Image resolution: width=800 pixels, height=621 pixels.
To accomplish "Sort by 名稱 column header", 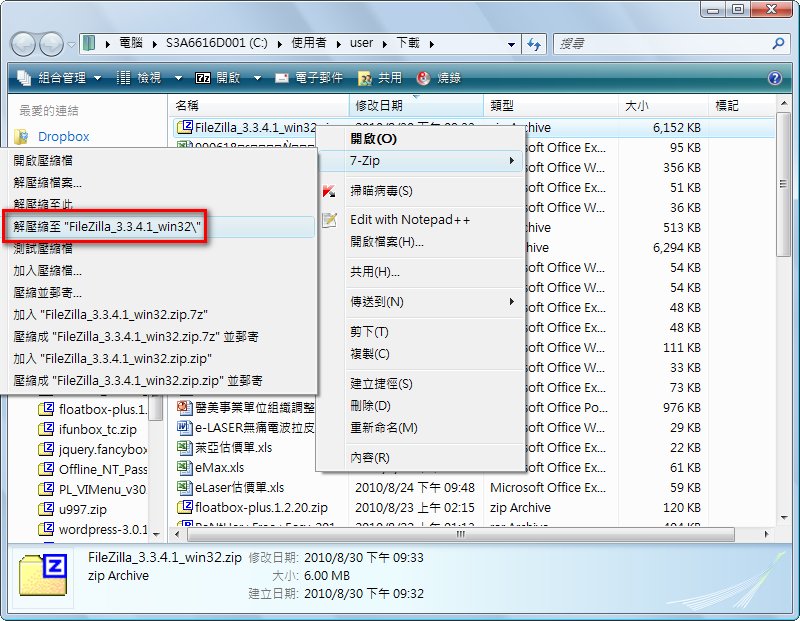I will point(258,105).
